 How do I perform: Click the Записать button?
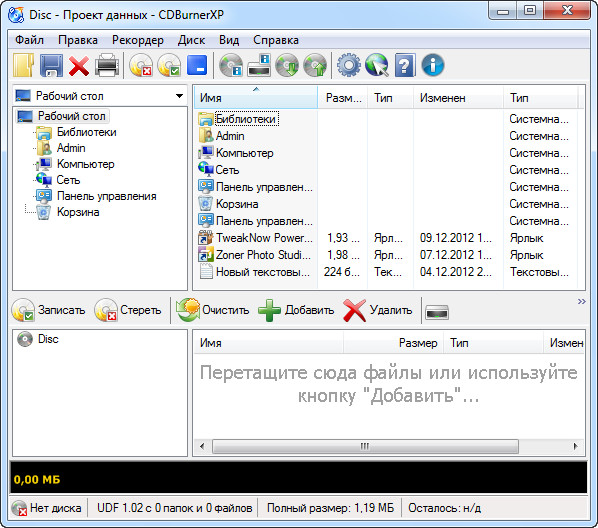[48, 310]
